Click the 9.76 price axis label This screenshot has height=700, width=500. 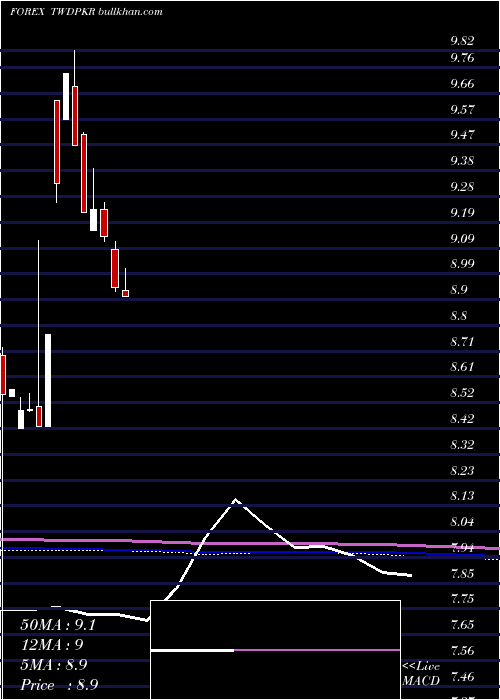click(462, 58)
